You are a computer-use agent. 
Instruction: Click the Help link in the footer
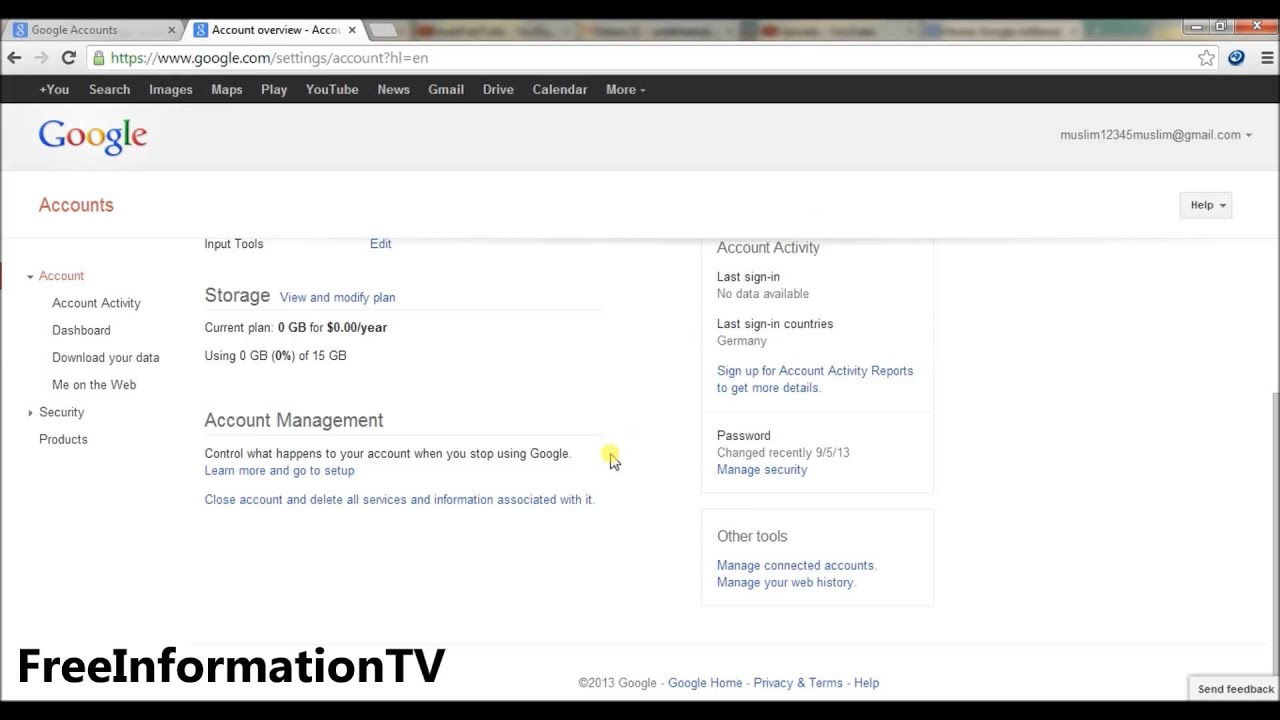[866, 683]
